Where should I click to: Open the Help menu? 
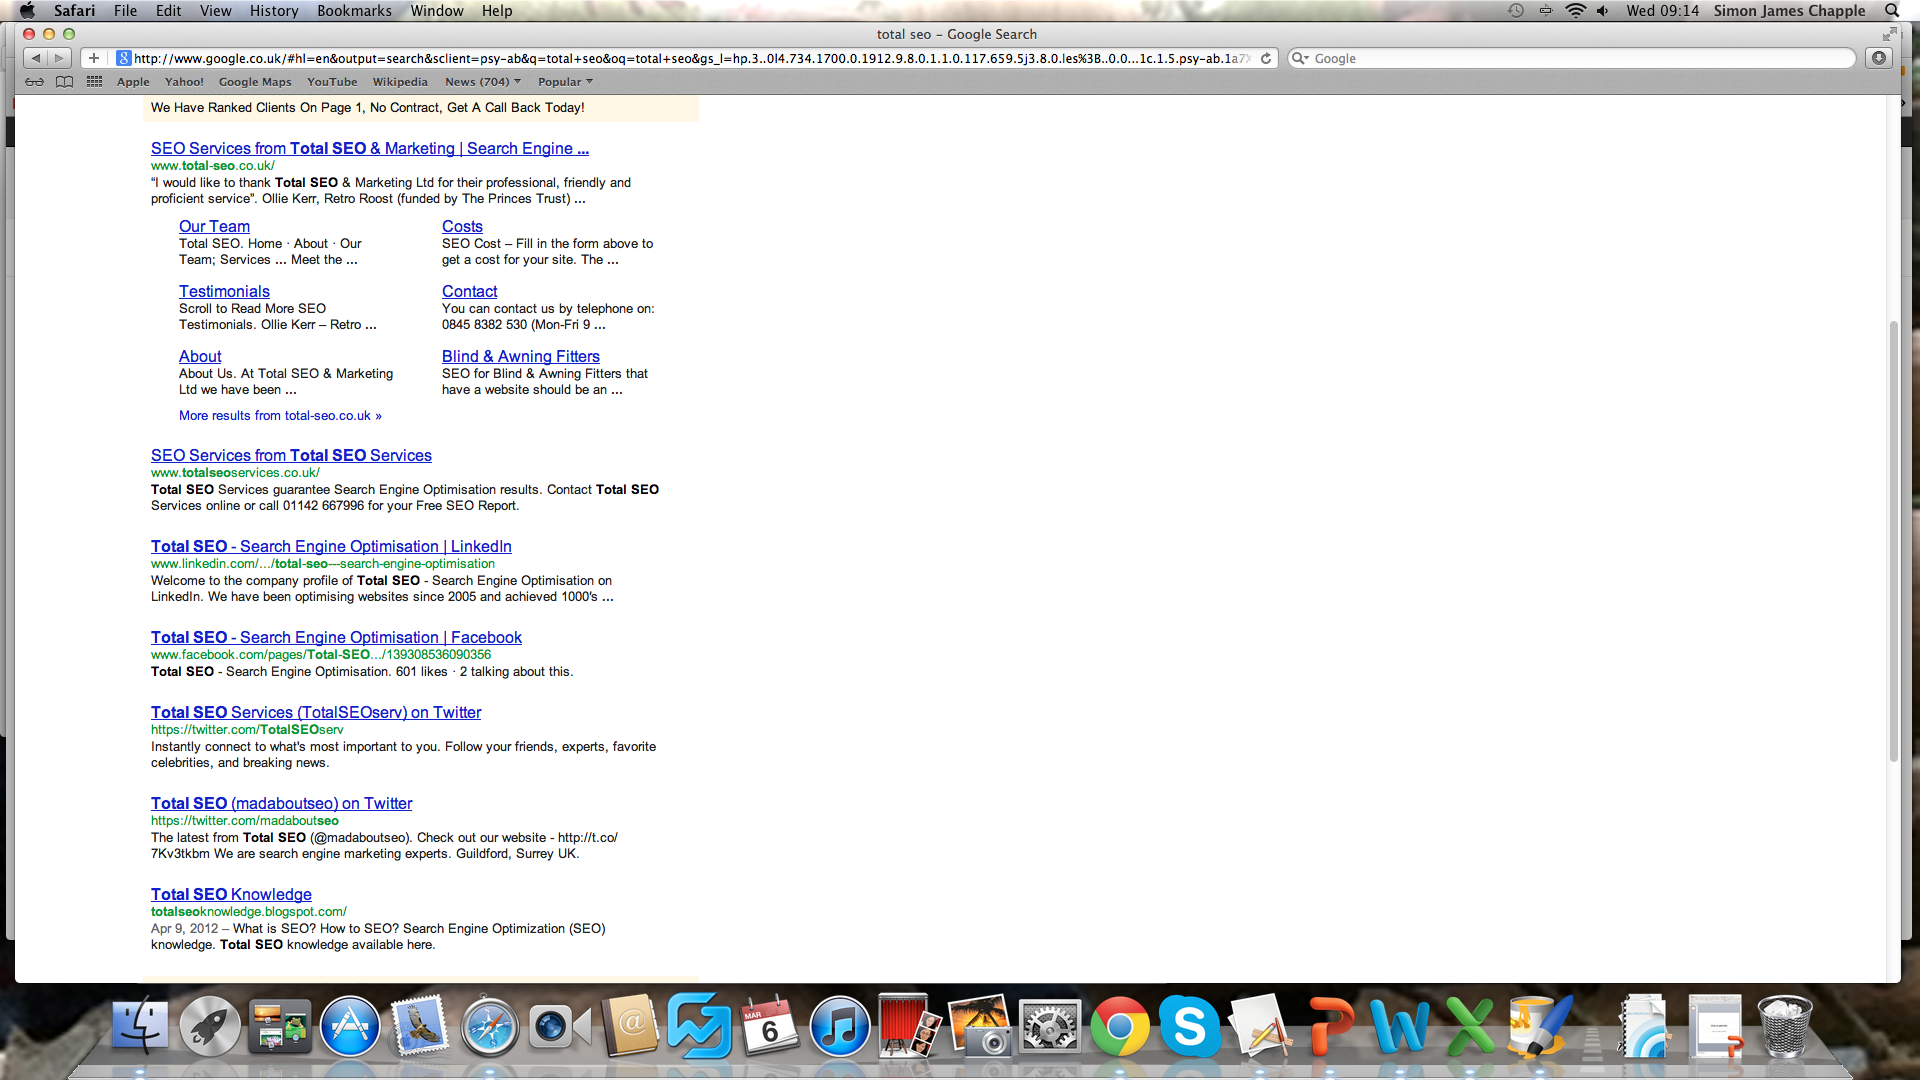point(497,10)
